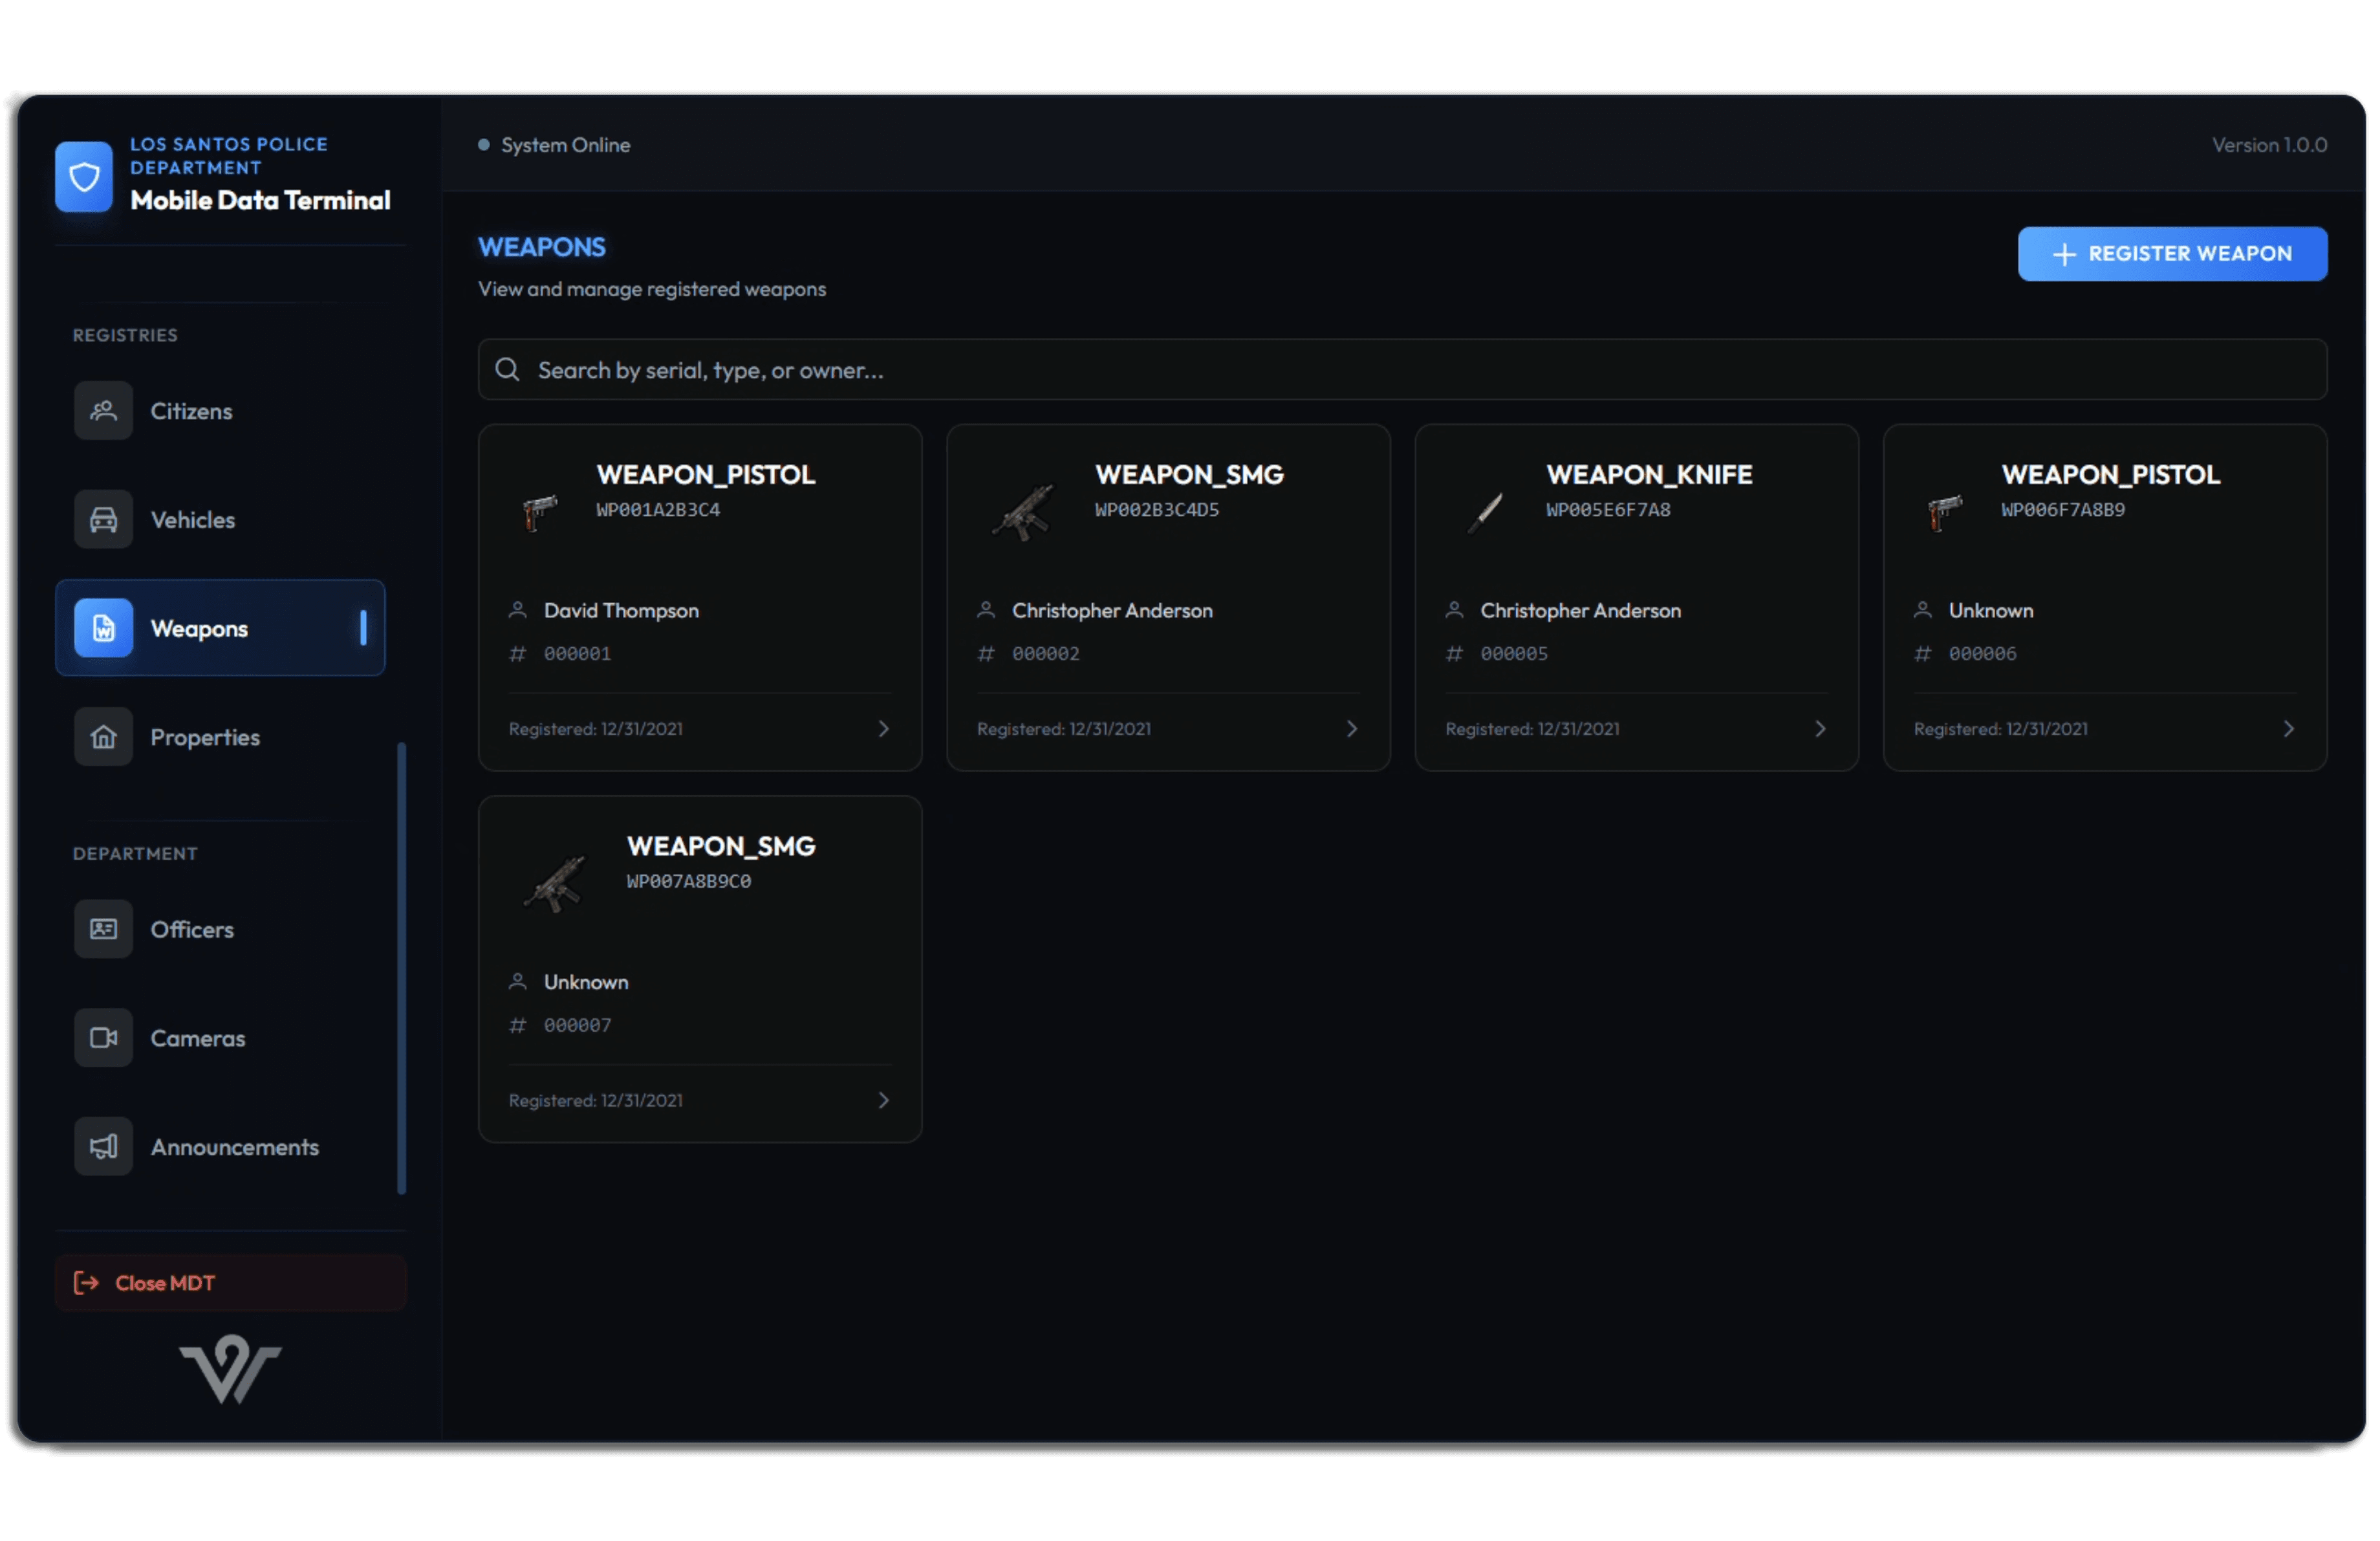
Task: Click Registered date on WP005E6F7A8 card
Action: (x=1533, y=730)
